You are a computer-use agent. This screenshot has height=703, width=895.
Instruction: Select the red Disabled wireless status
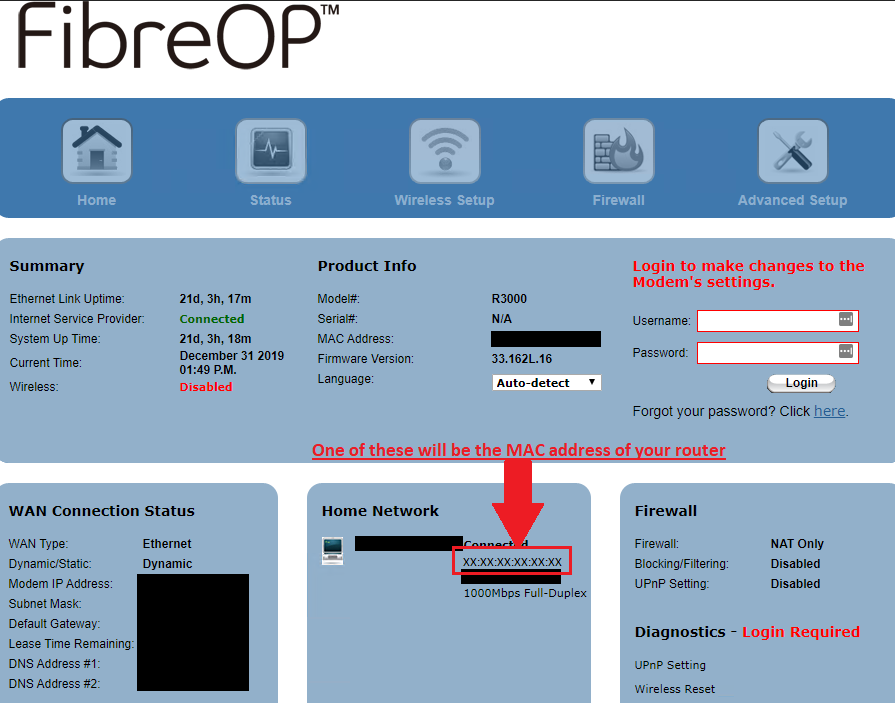[x=206, y=387]
